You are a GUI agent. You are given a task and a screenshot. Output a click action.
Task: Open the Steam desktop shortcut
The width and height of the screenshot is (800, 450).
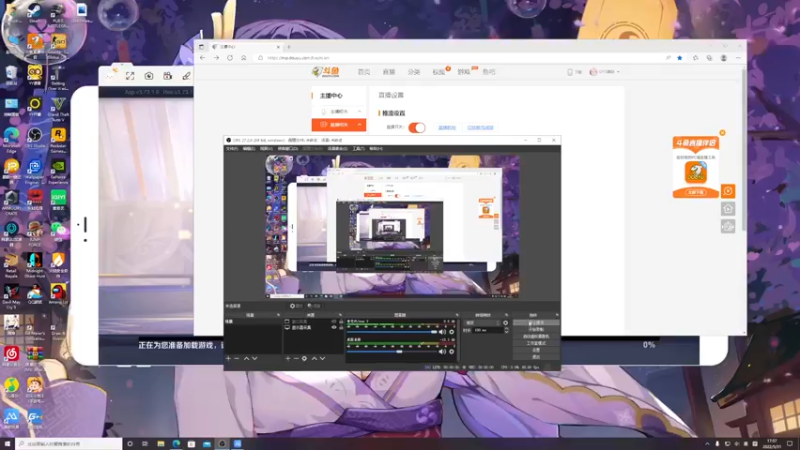[35, 13]
